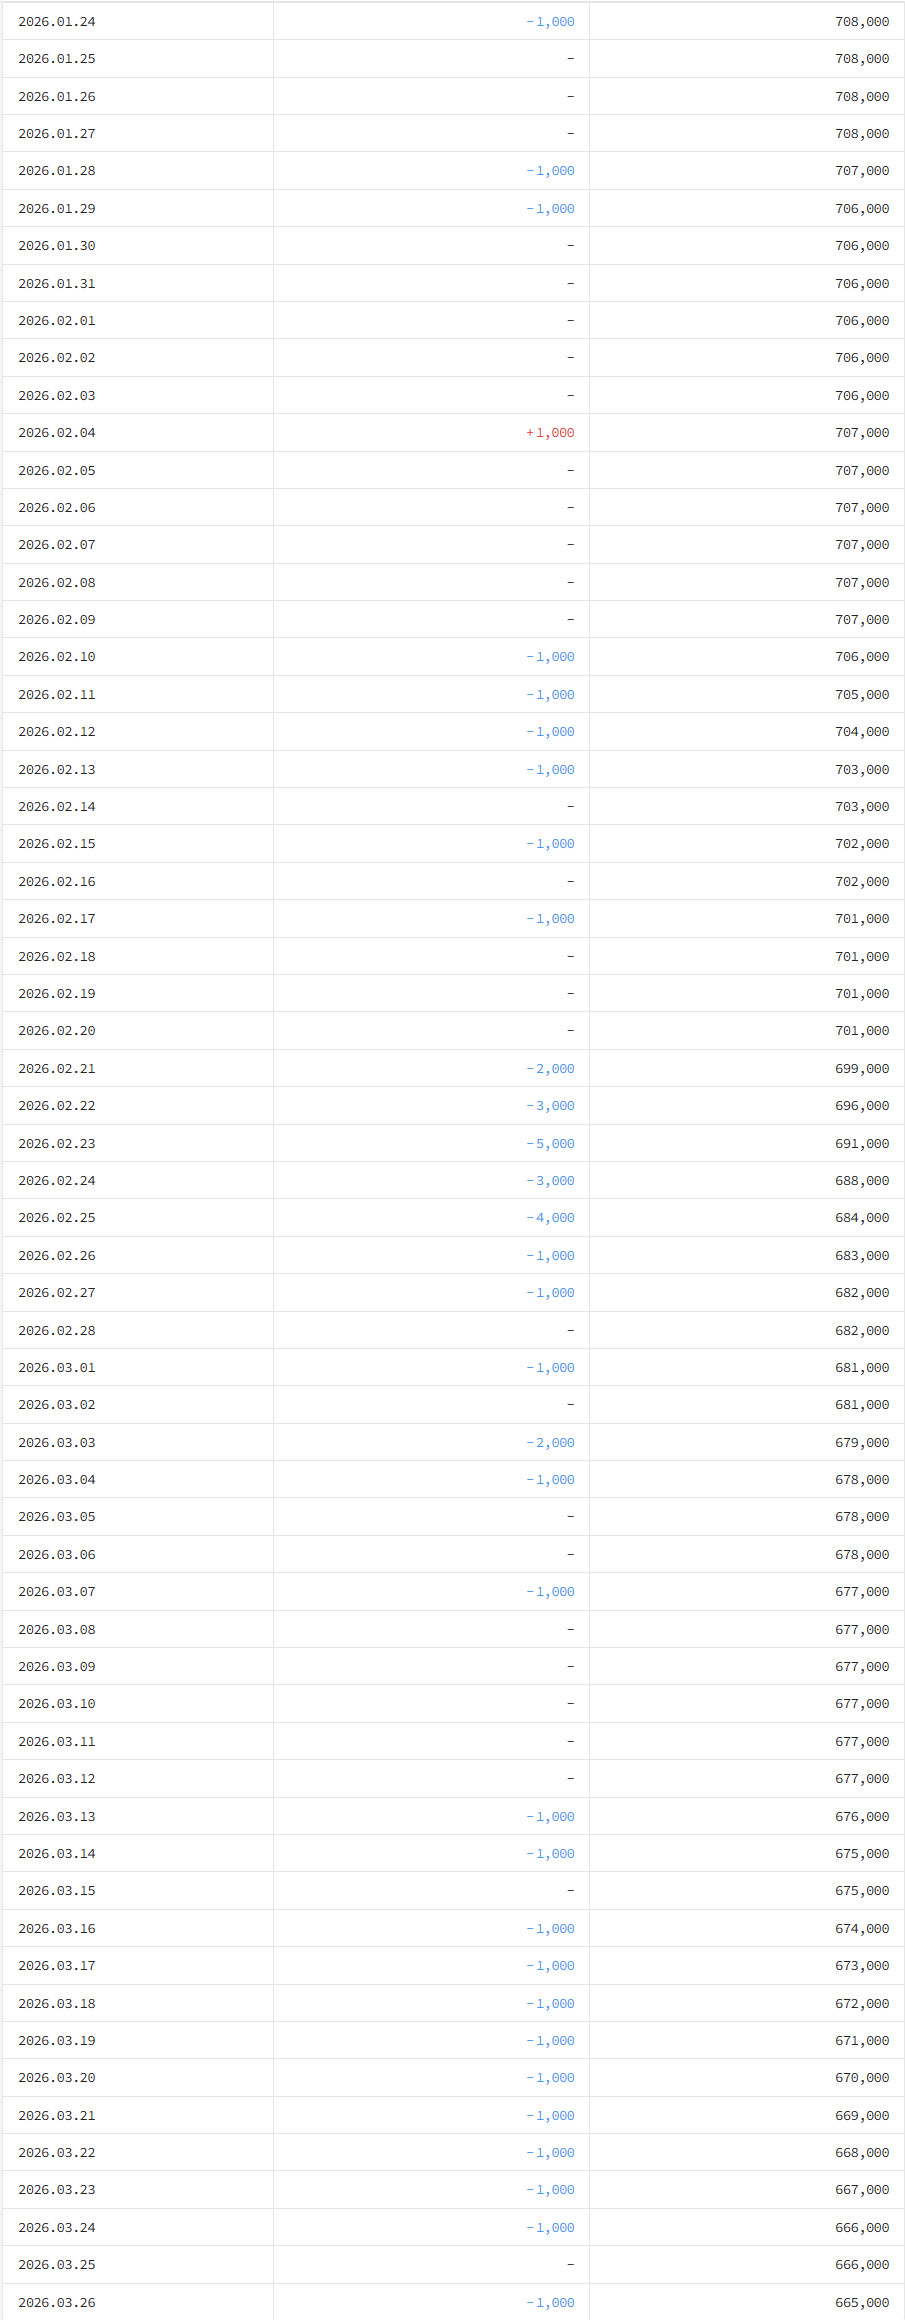Select the 2026.03.15 date row
This screenshot has width=905, height=2320.
[x=57, y=1891]
